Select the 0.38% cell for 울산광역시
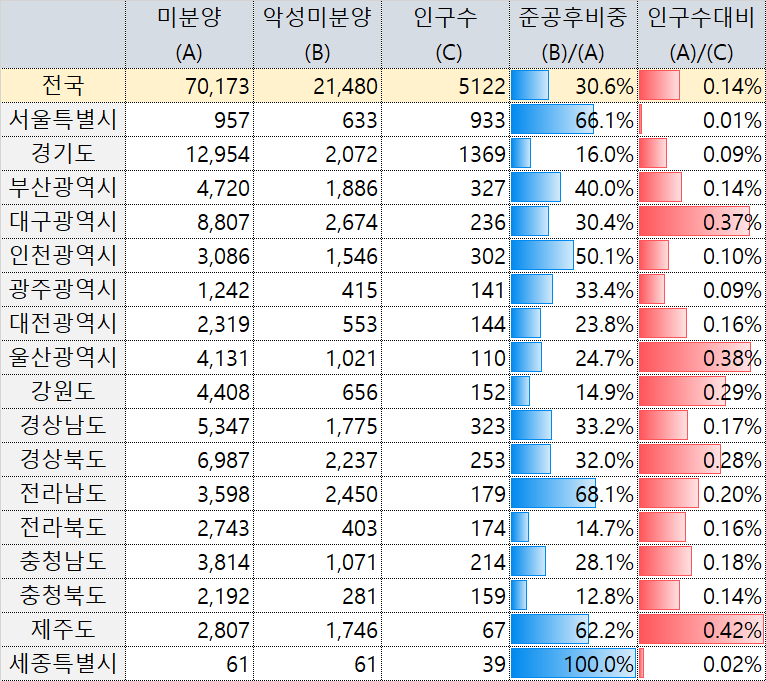This screenshot has height=681, width=766. (702, 358)
